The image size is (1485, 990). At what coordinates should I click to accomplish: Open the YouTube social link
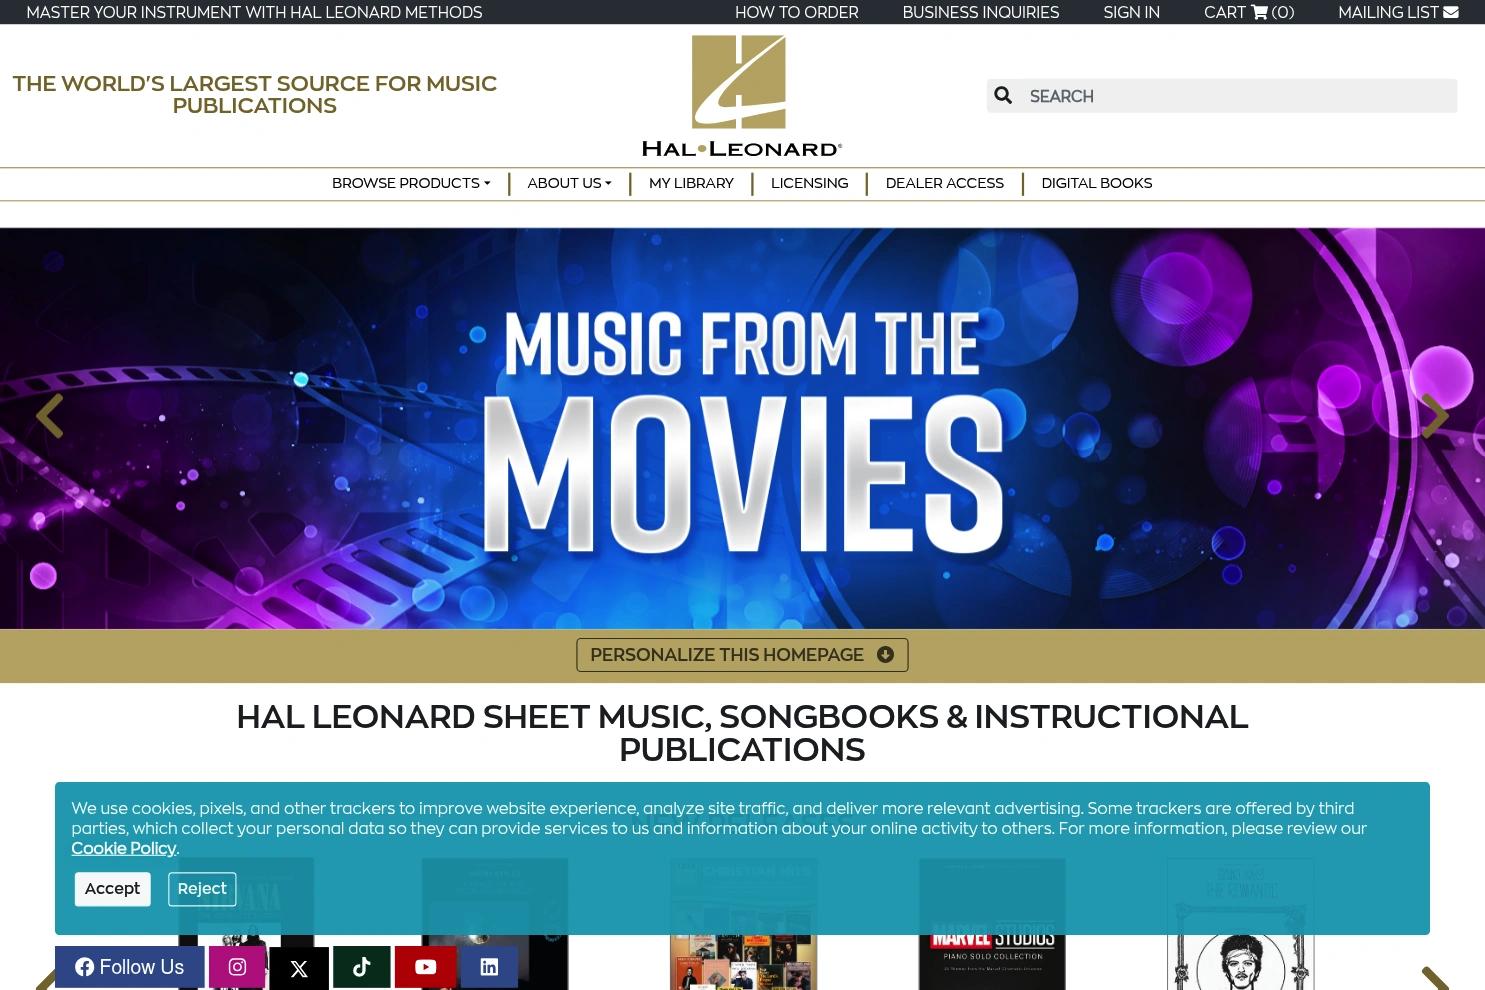pyautogui.click(x=425, y=967)
